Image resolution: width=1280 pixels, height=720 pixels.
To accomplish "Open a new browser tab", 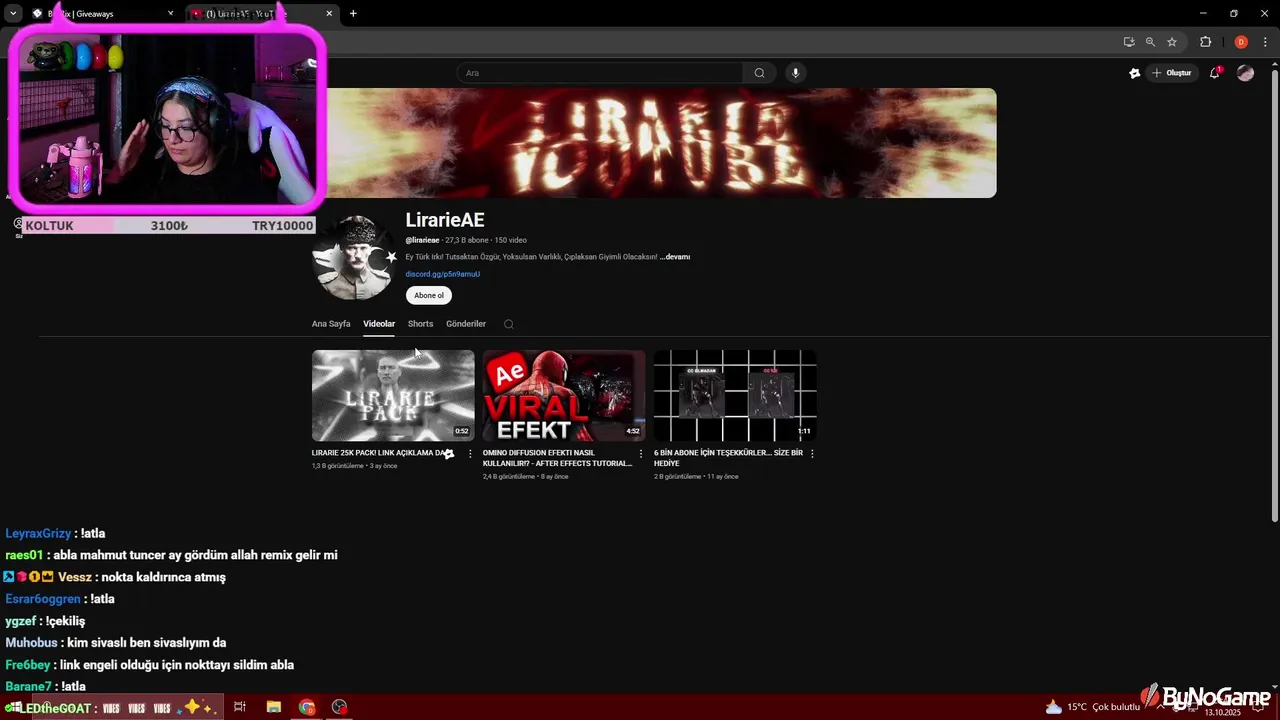I will (x=353, y=13).
